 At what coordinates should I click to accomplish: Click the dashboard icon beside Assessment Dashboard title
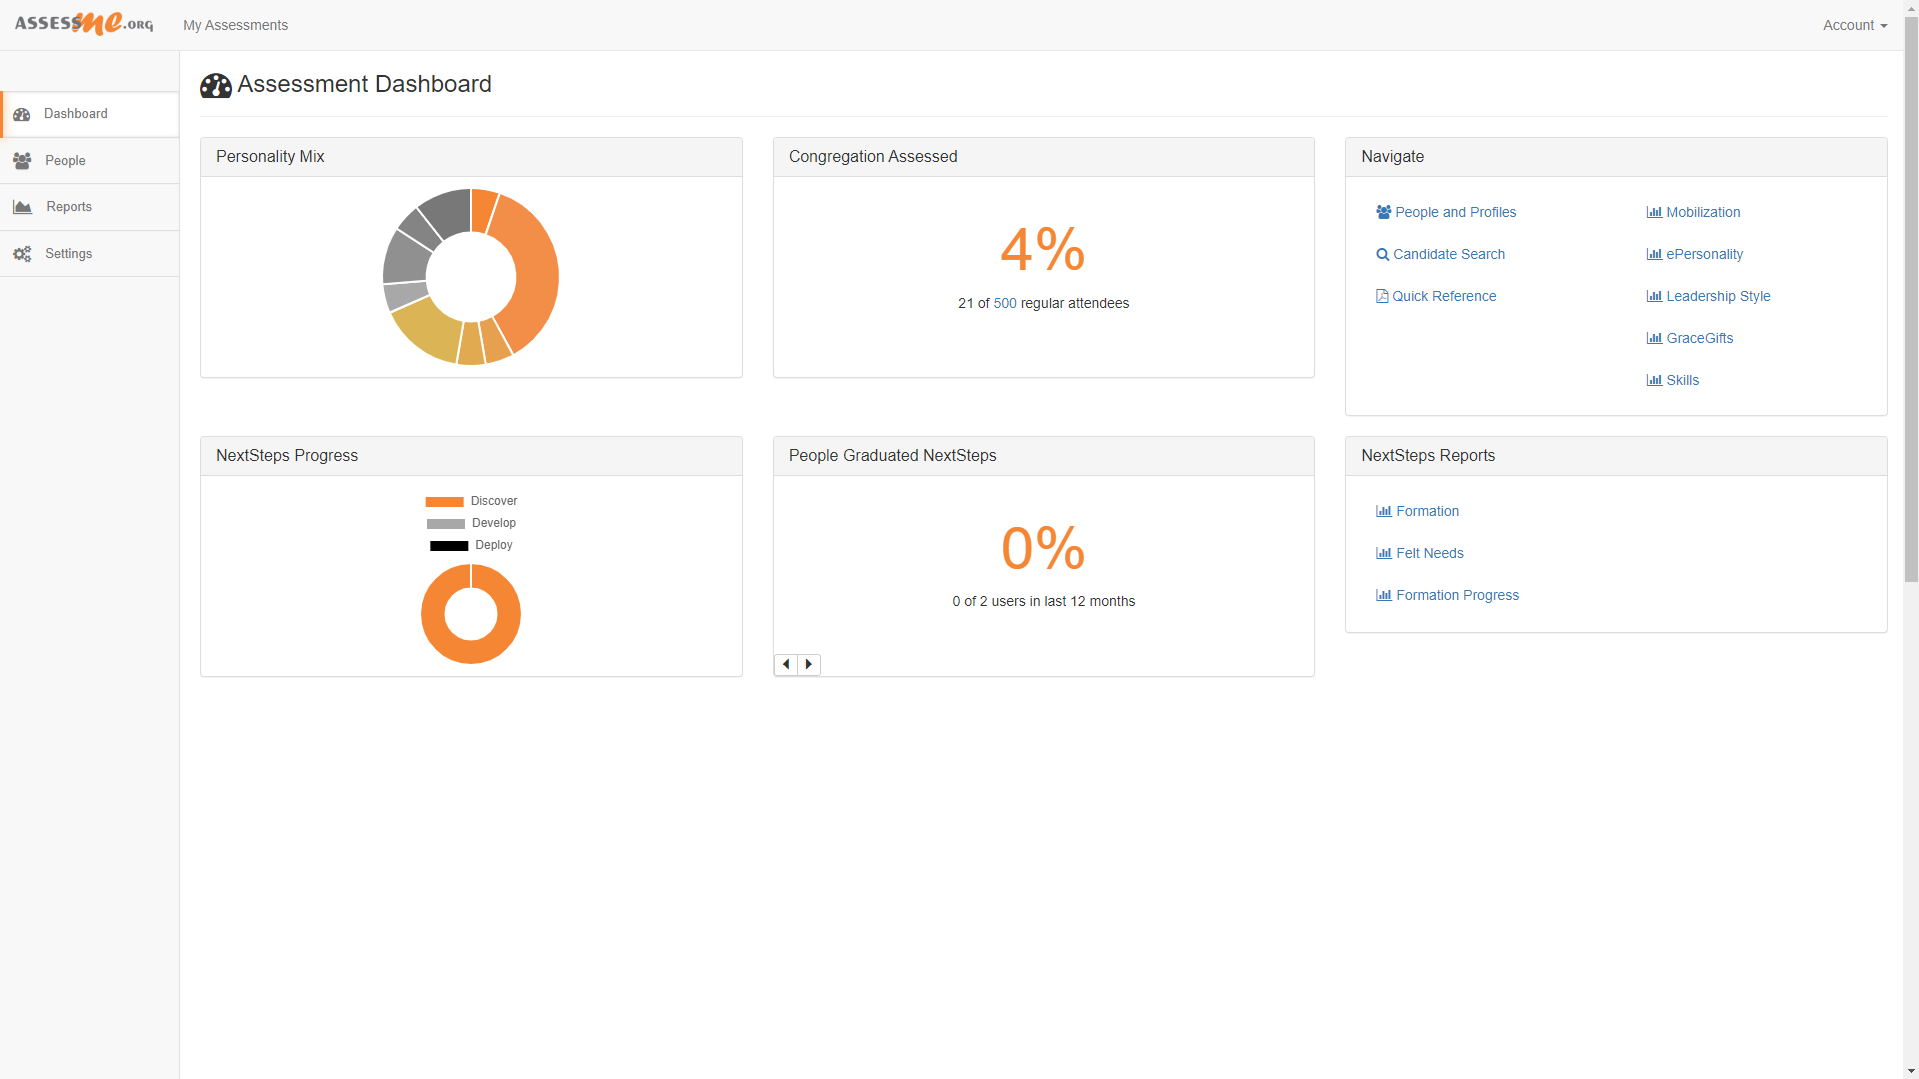216,85
